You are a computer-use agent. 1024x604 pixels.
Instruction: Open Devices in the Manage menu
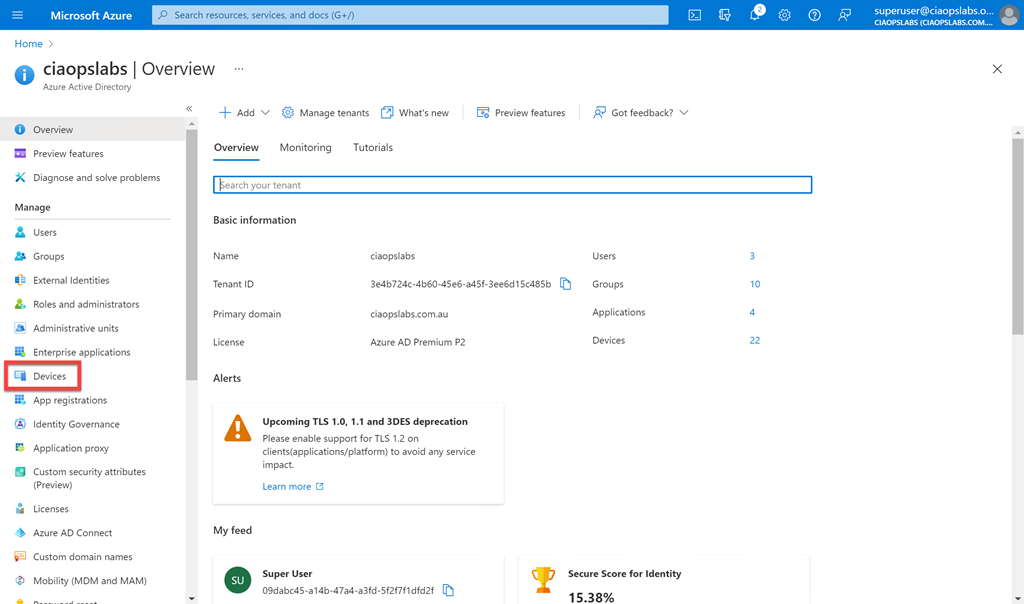coord(49,376)
